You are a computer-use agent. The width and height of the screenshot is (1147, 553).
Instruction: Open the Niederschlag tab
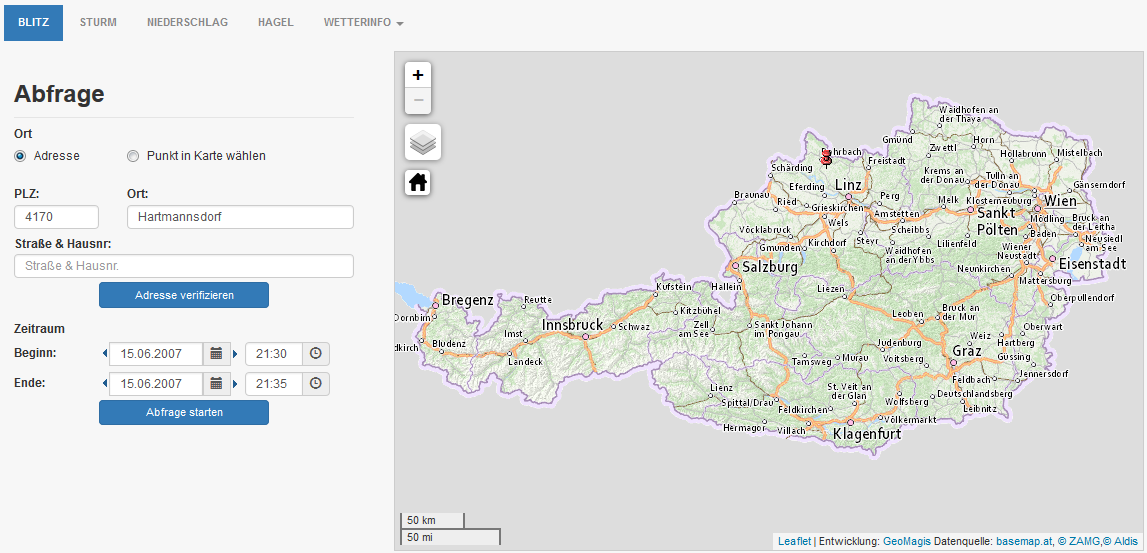point(187,22)
